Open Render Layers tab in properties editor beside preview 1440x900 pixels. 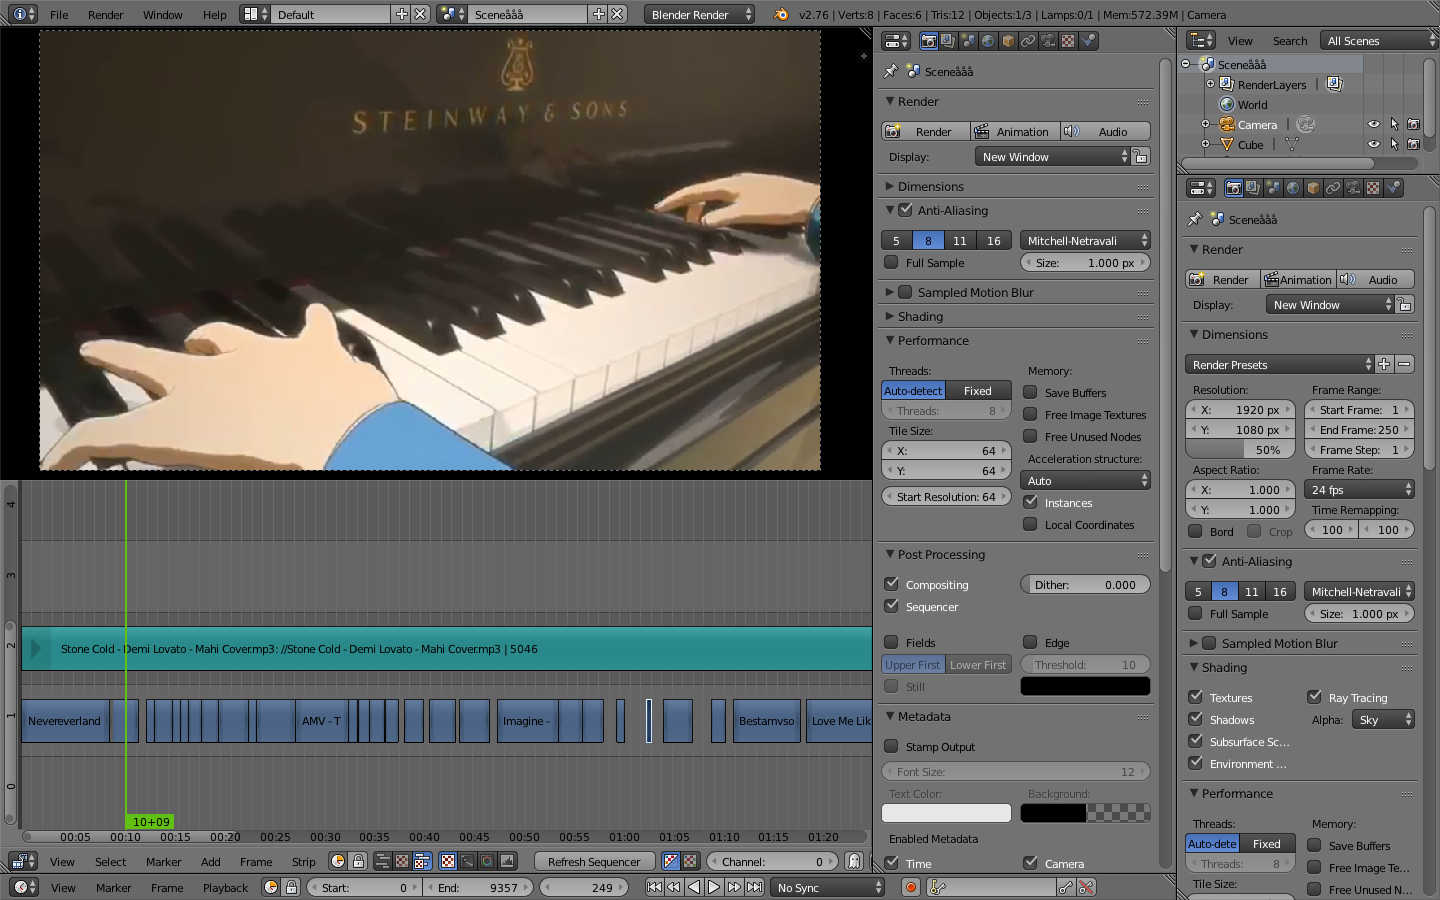coord(948,41)
